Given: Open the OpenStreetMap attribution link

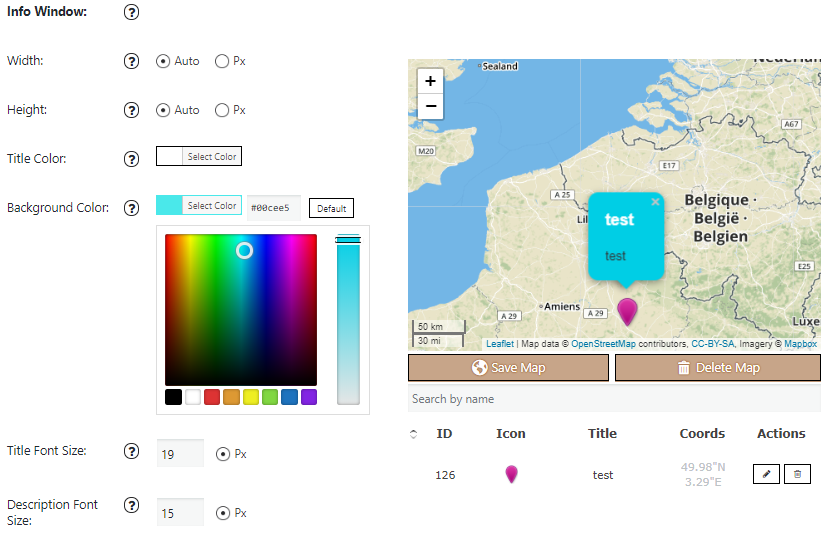Looking at the screenshot, I should tap(603, 344).
